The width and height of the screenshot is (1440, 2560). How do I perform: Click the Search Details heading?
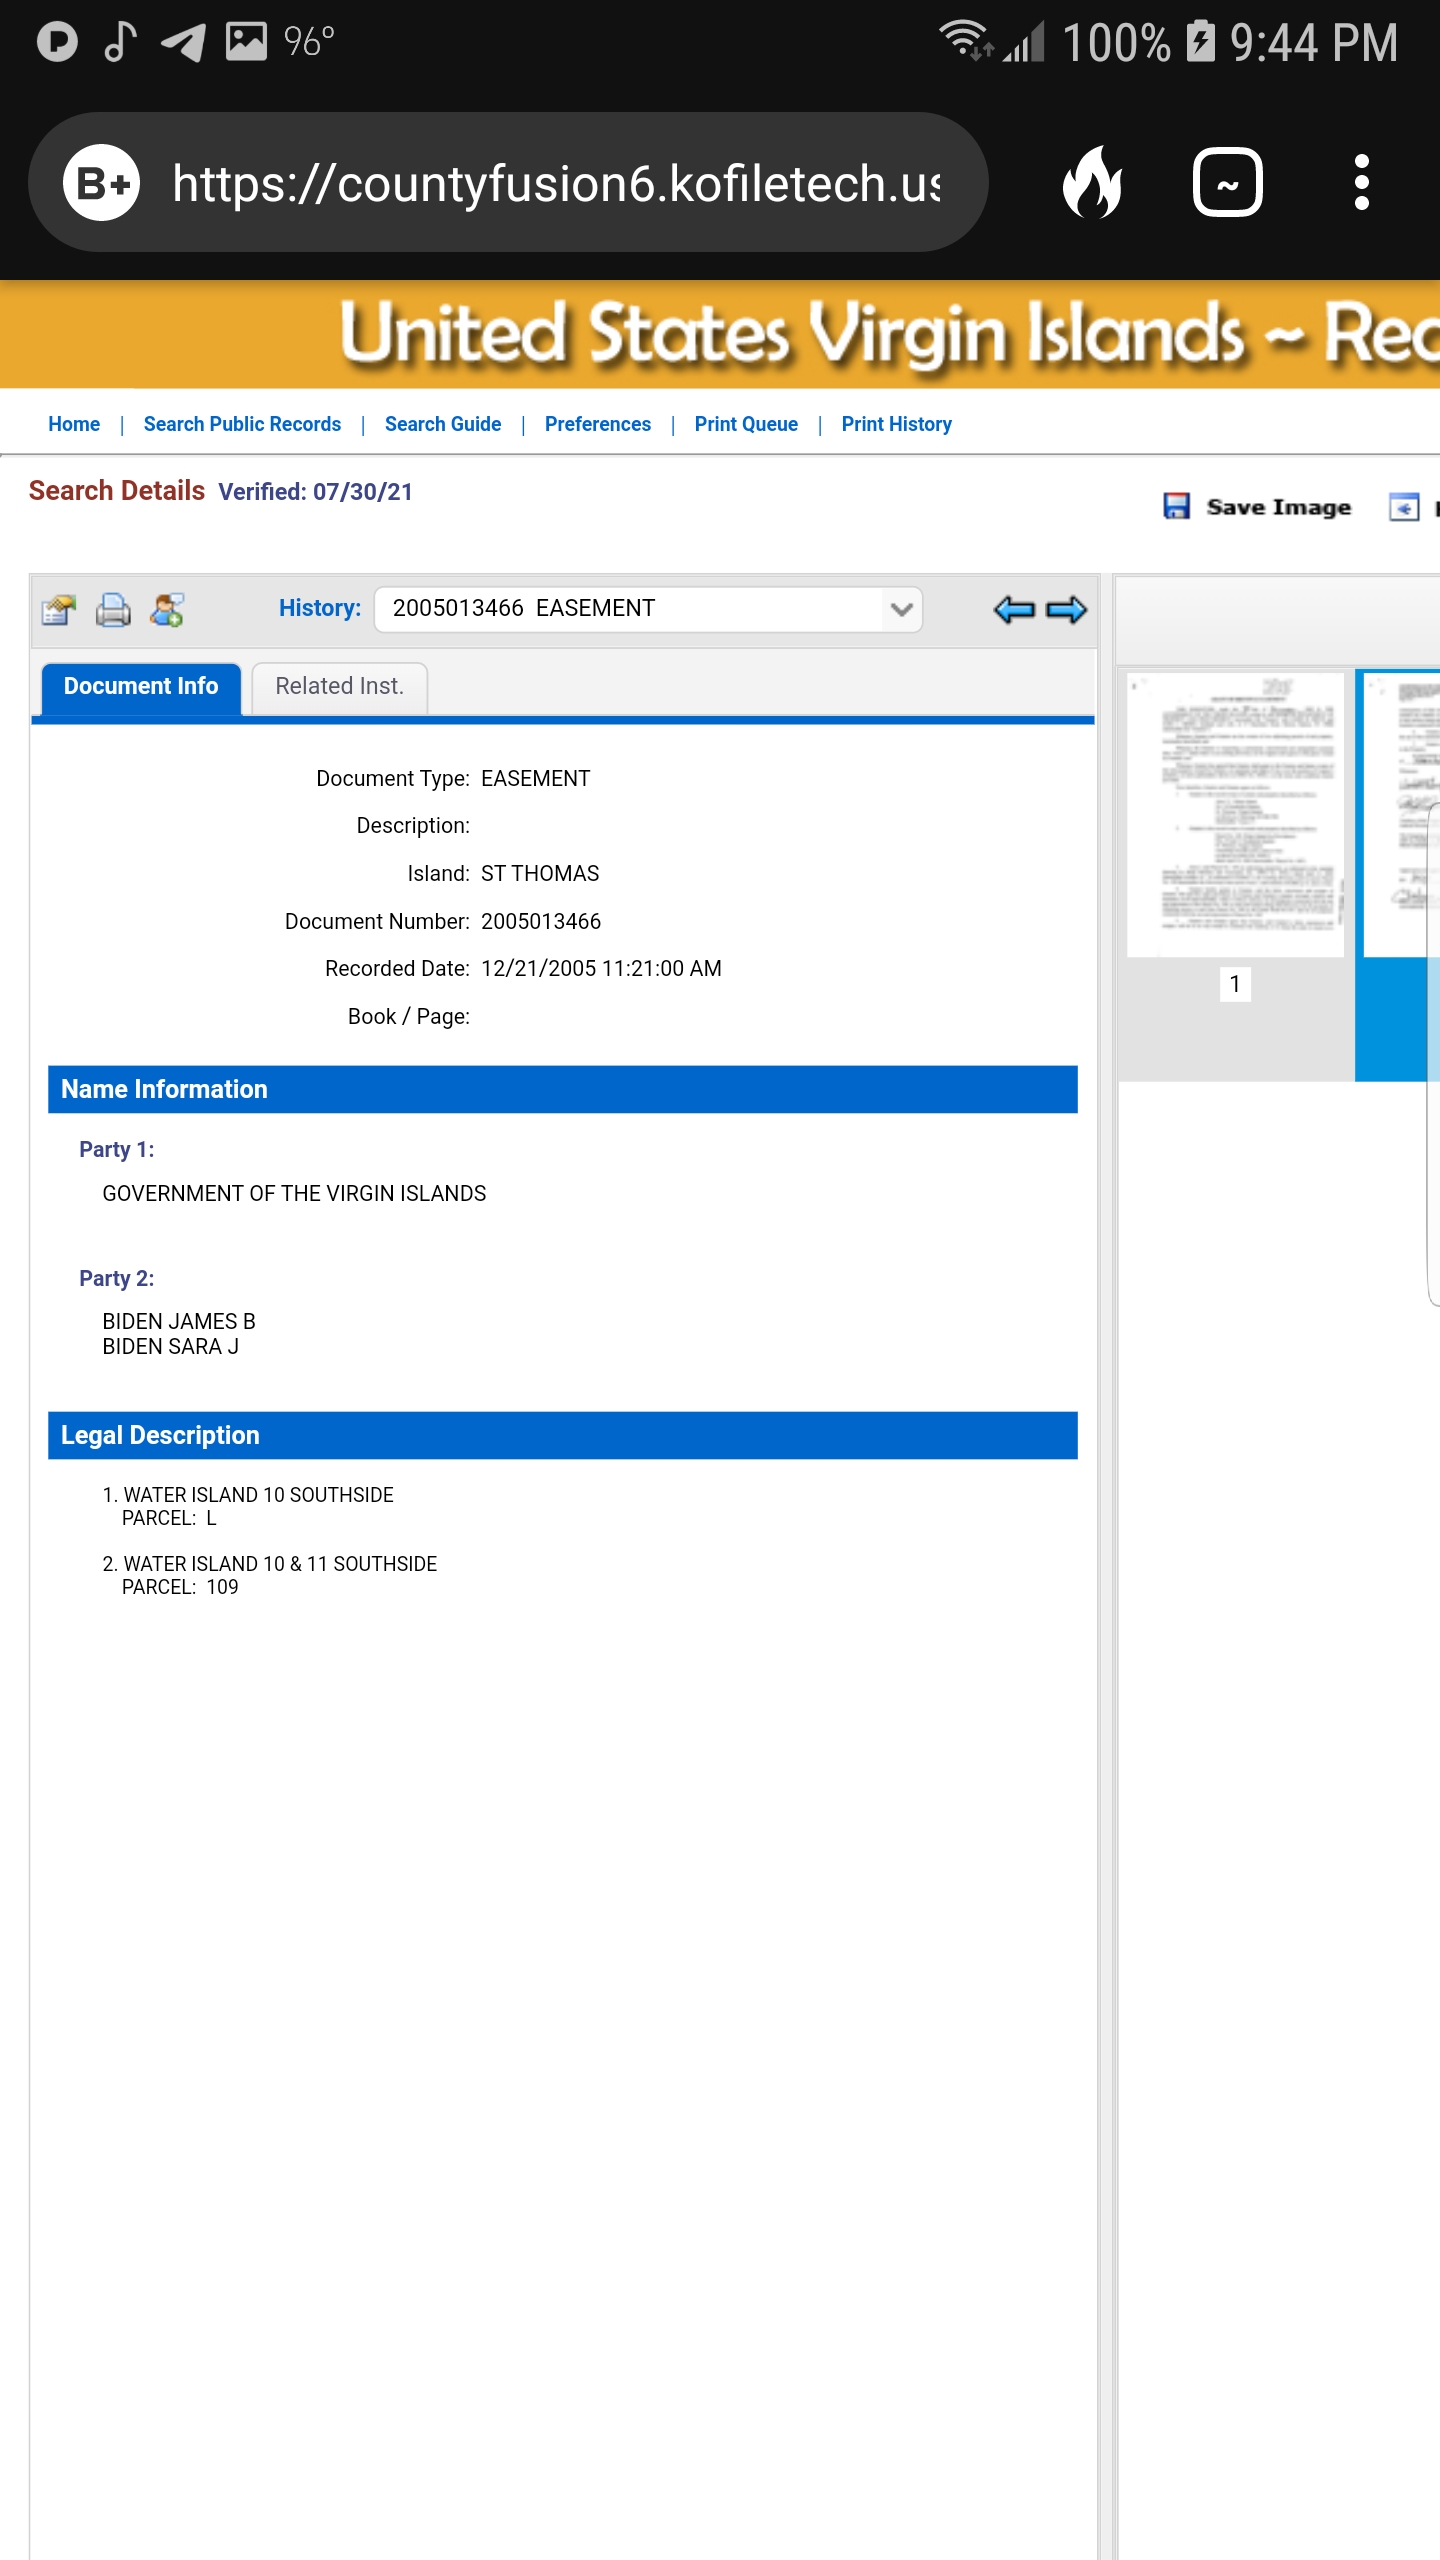[x=116, y=491]
